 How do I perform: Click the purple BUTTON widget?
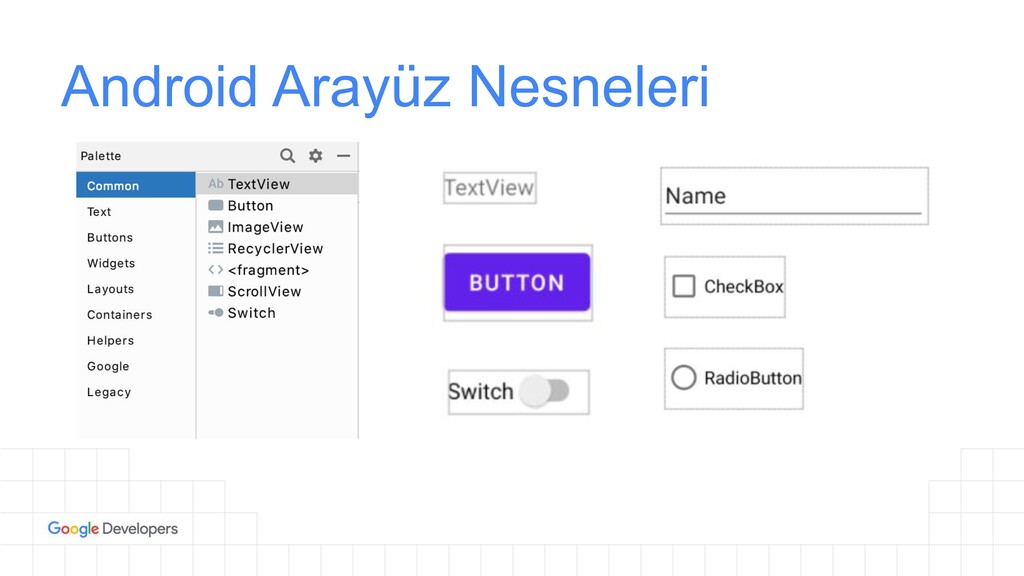[517, 282]
